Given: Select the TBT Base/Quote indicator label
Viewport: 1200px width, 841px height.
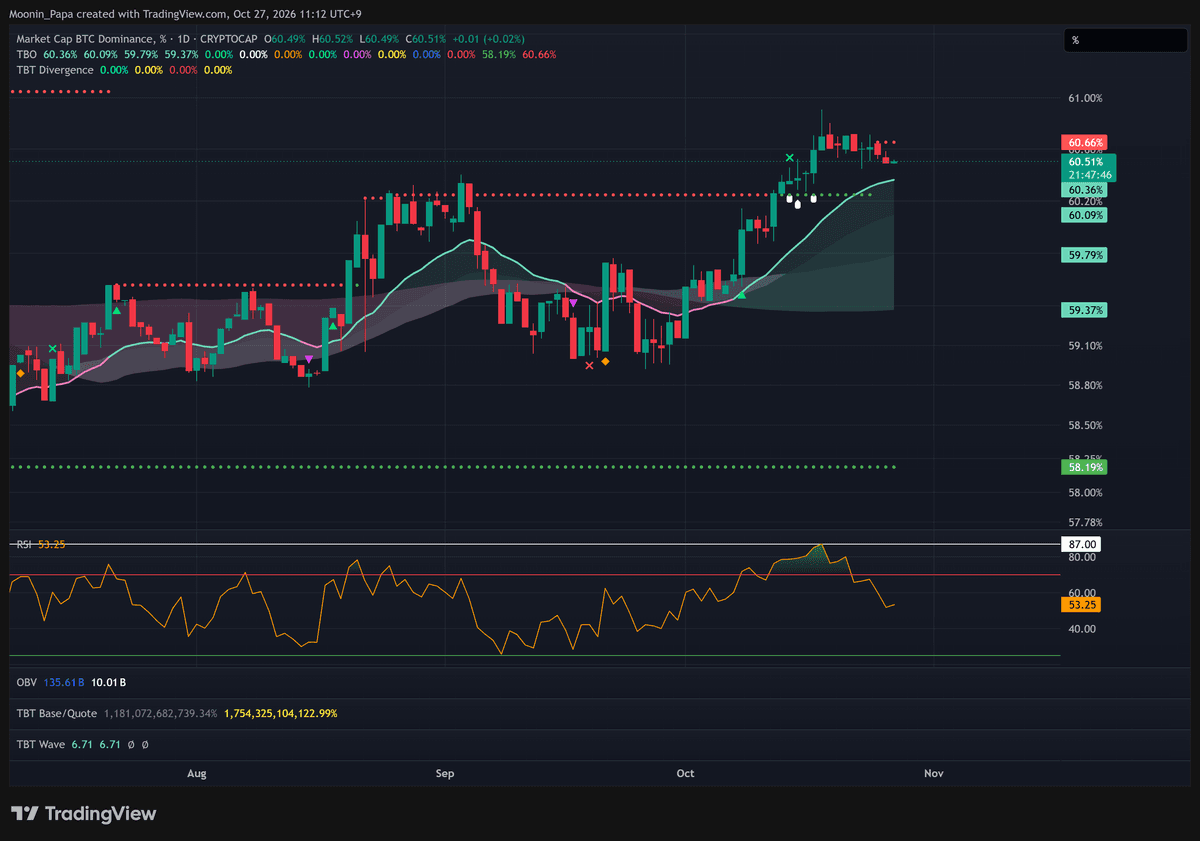Looking at the screenshot, I should (x=58, y=713).
